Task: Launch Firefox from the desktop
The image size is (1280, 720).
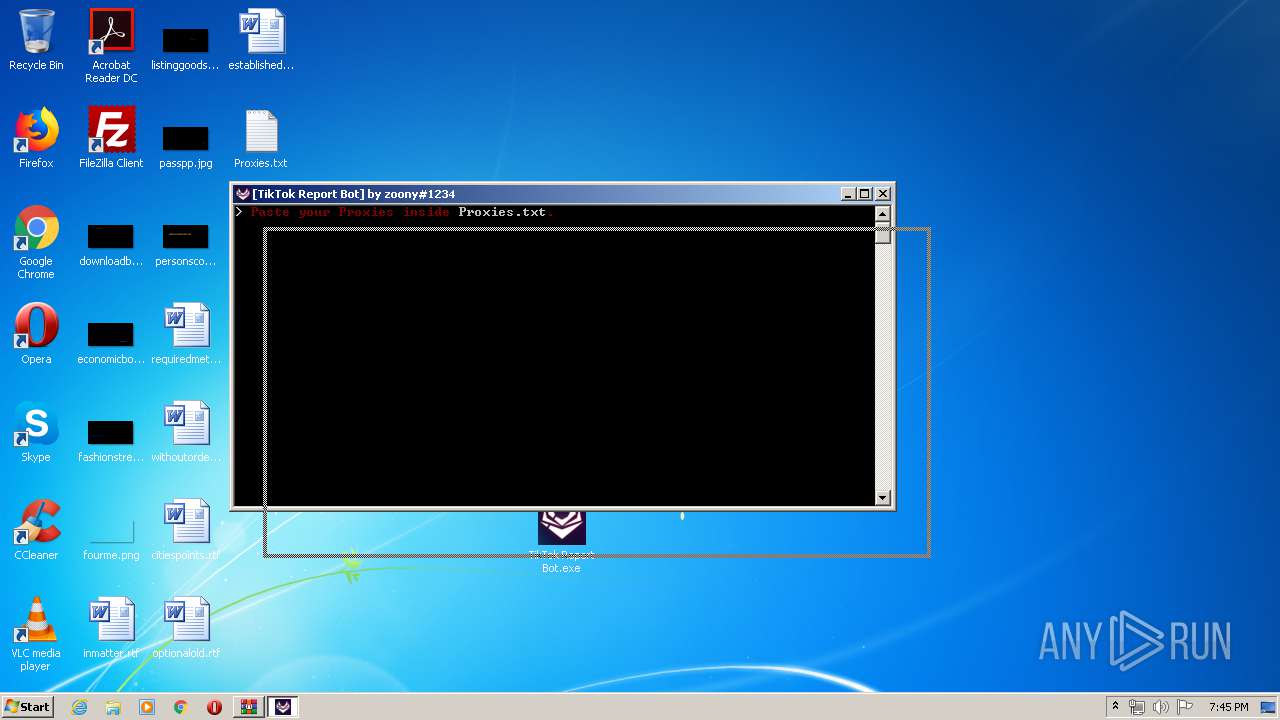Action: click(36, 138)
